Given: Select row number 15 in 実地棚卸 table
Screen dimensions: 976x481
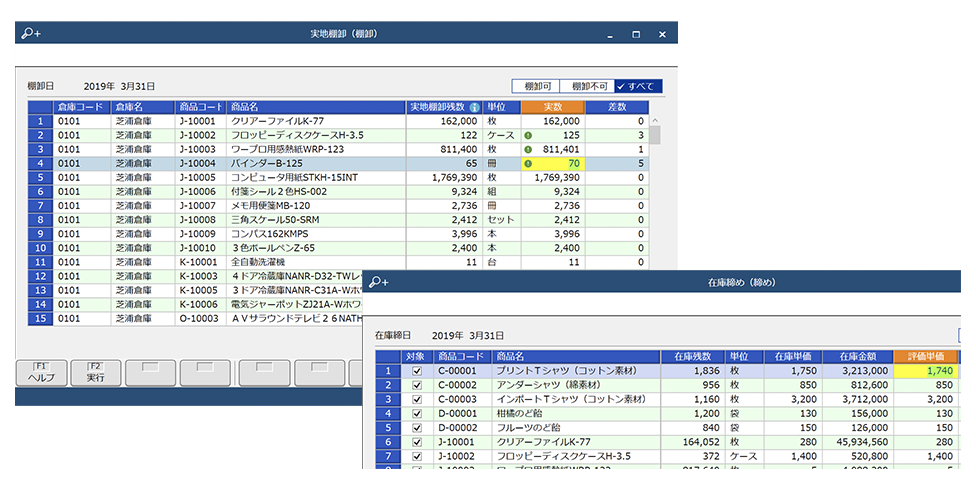Looking at the screenshot, I should point(40,319).
